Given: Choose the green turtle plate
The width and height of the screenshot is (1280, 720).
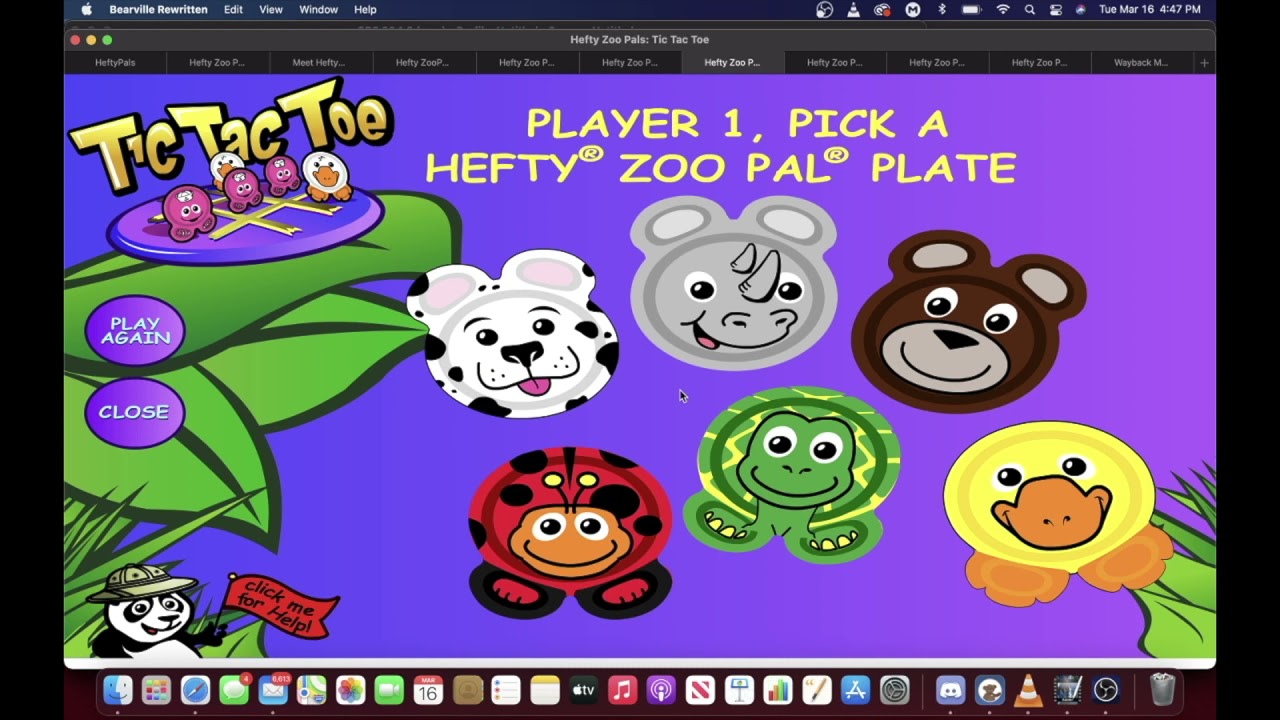Looking at the screenshot, I should click(792, 476).
